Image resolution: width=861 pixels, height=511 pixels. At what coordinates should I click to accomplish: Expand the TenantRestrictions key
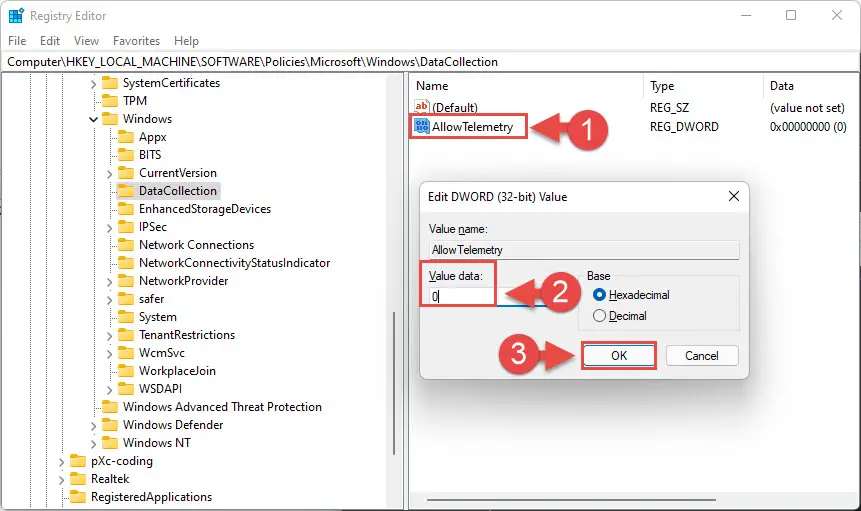click(109, 336)
